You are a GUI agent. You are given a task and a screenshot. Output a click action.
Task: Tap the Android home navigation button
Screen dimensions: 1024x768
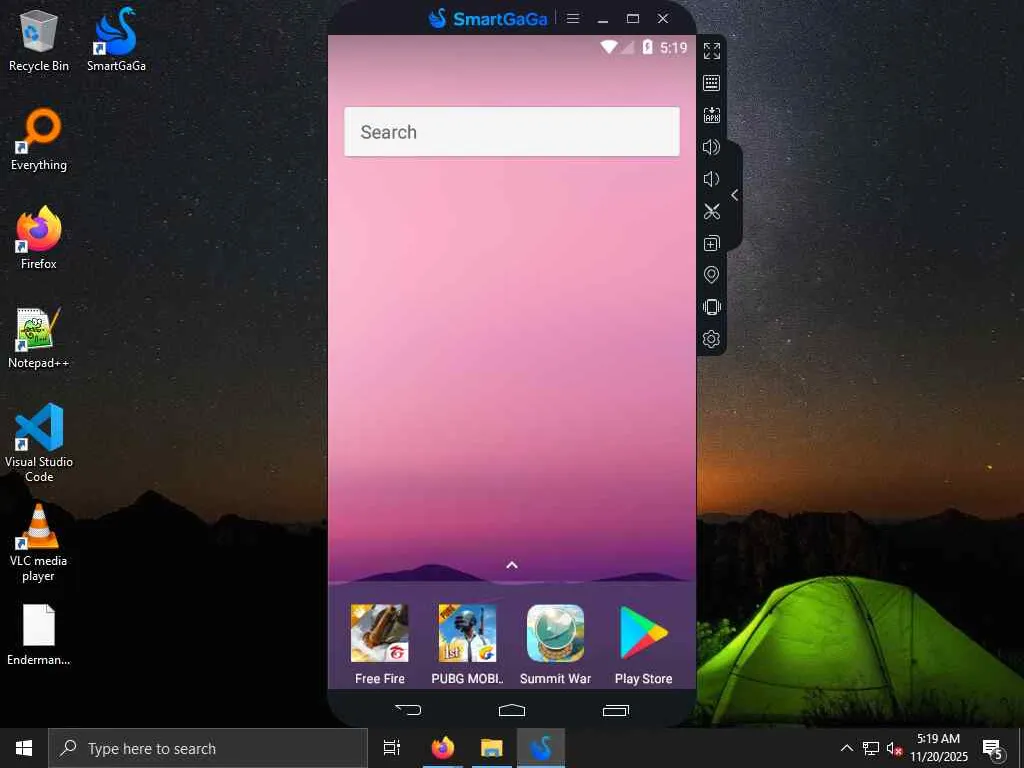coord(512,710)
